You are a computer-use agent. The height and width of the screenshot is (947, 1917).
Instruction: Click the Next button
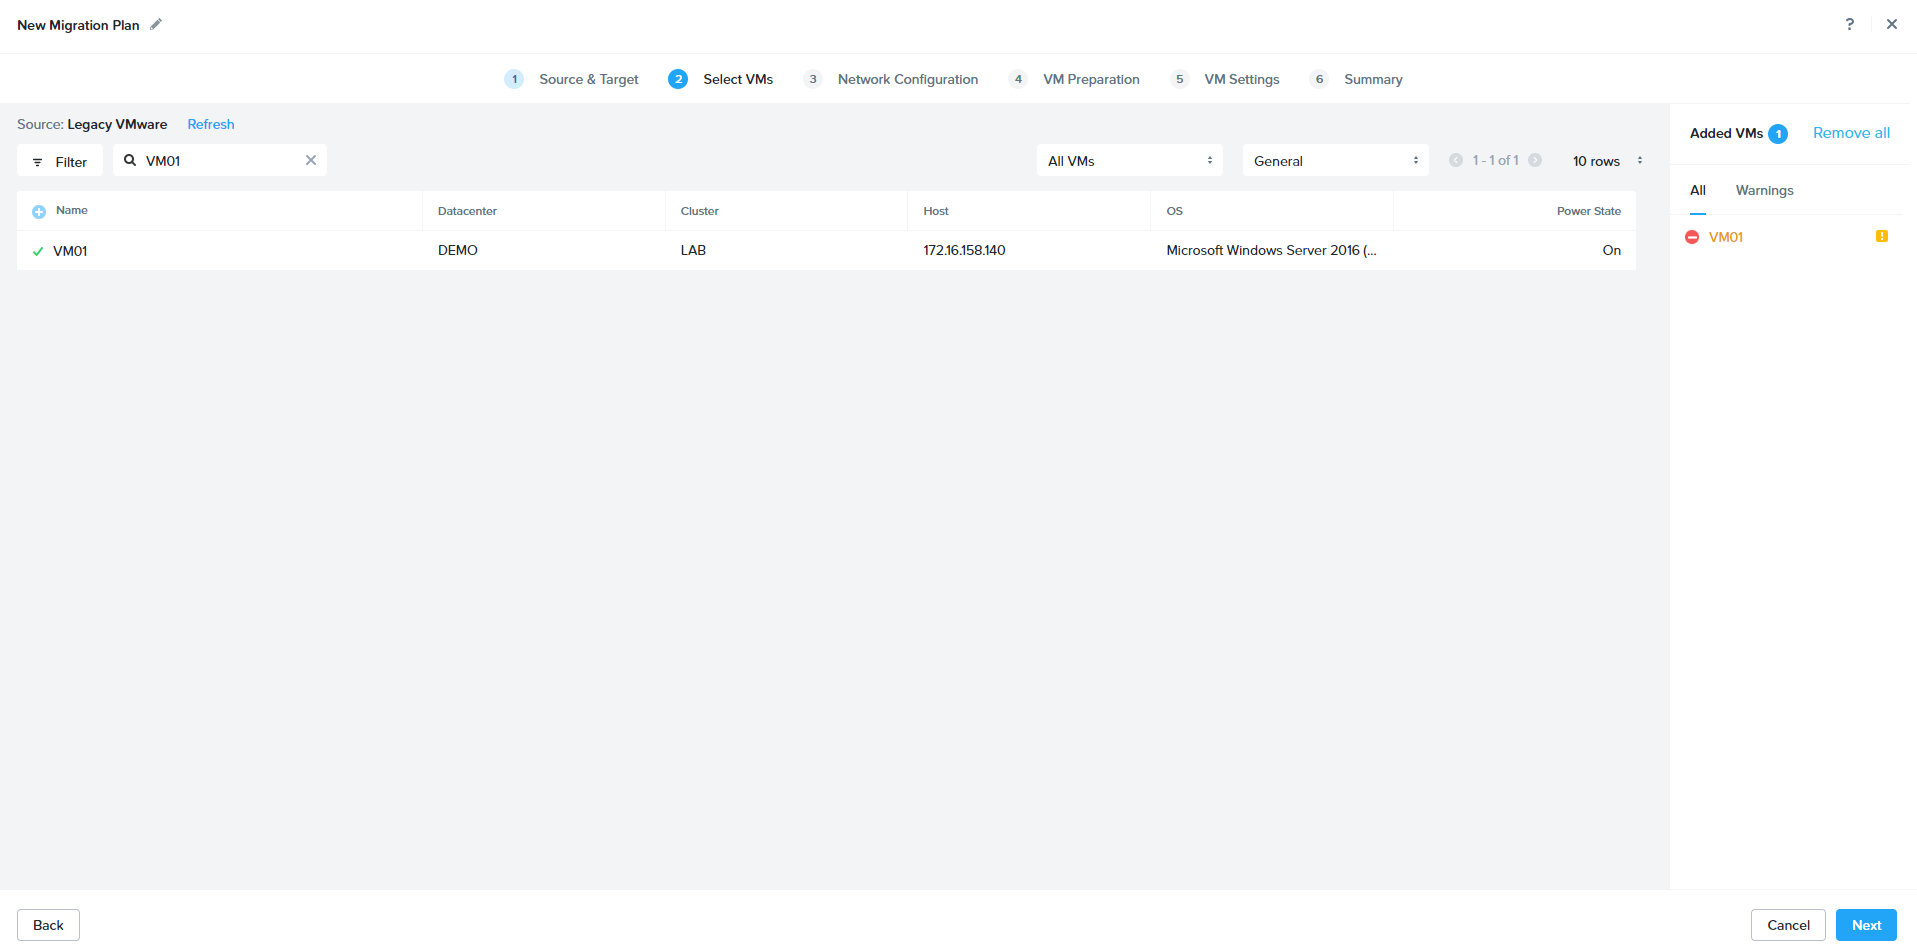pos(1865,925)
